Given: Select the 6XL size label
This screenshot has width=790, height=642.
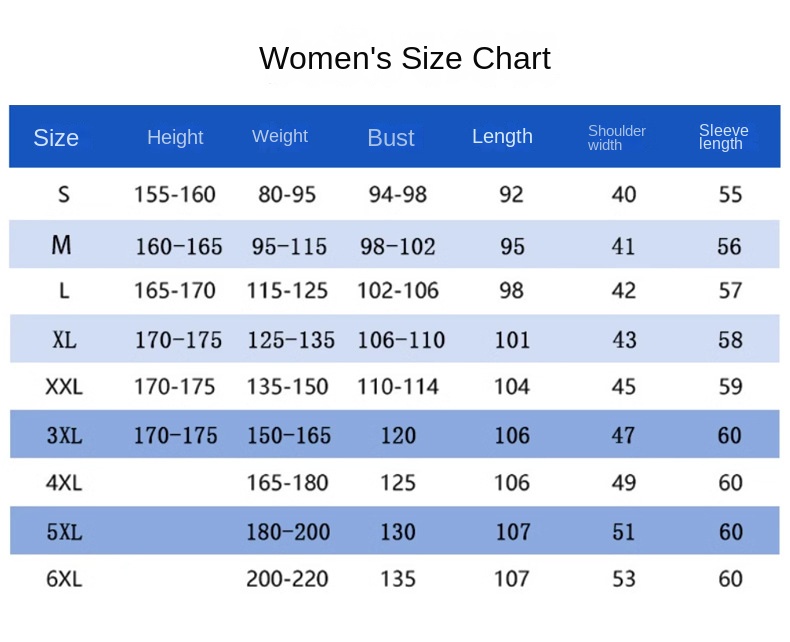Looking at the screenshot, I should pos(64,578).
